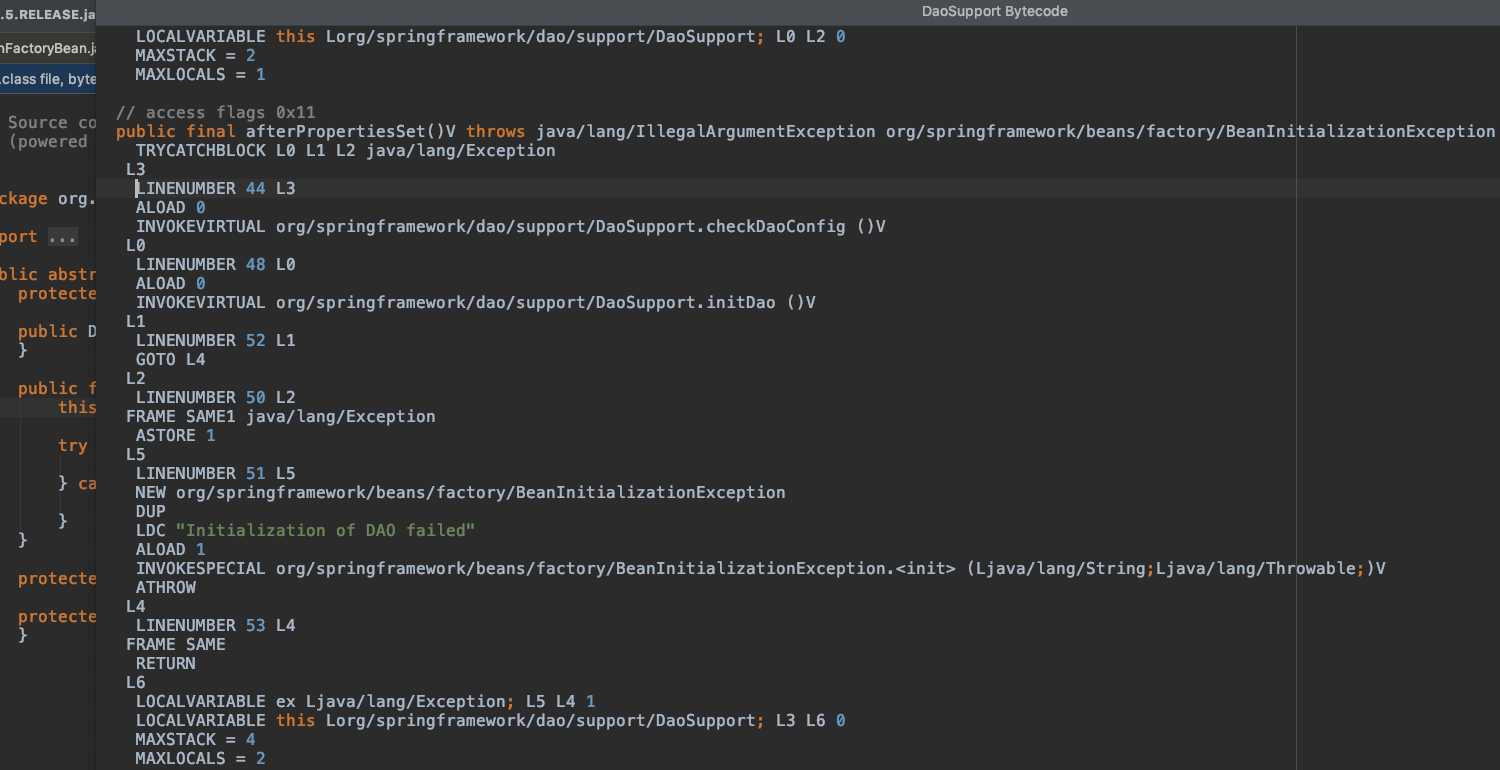
Task: Click the DaoSupport Bytecode popup title
Action: pos(994,11)
